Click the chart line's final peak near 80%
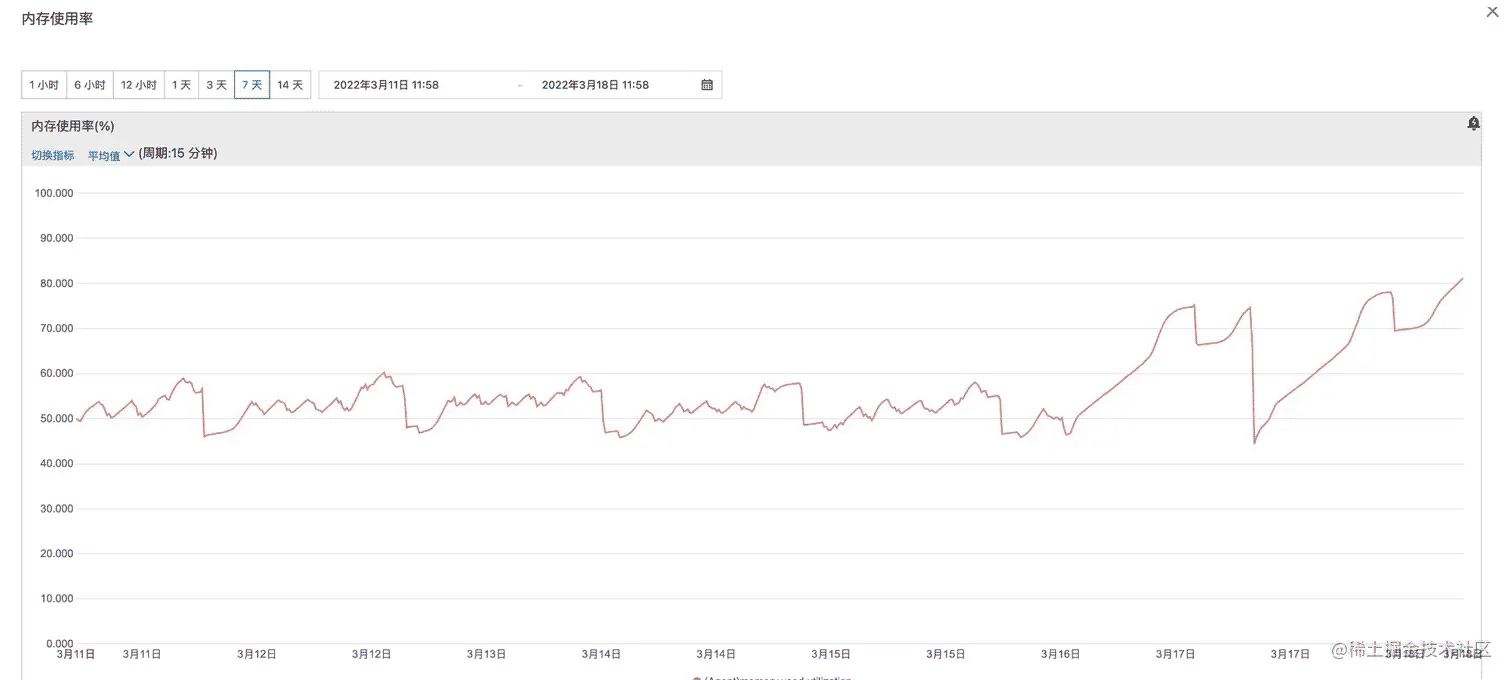This screenshot has width=1512, height=680. 1462,279
